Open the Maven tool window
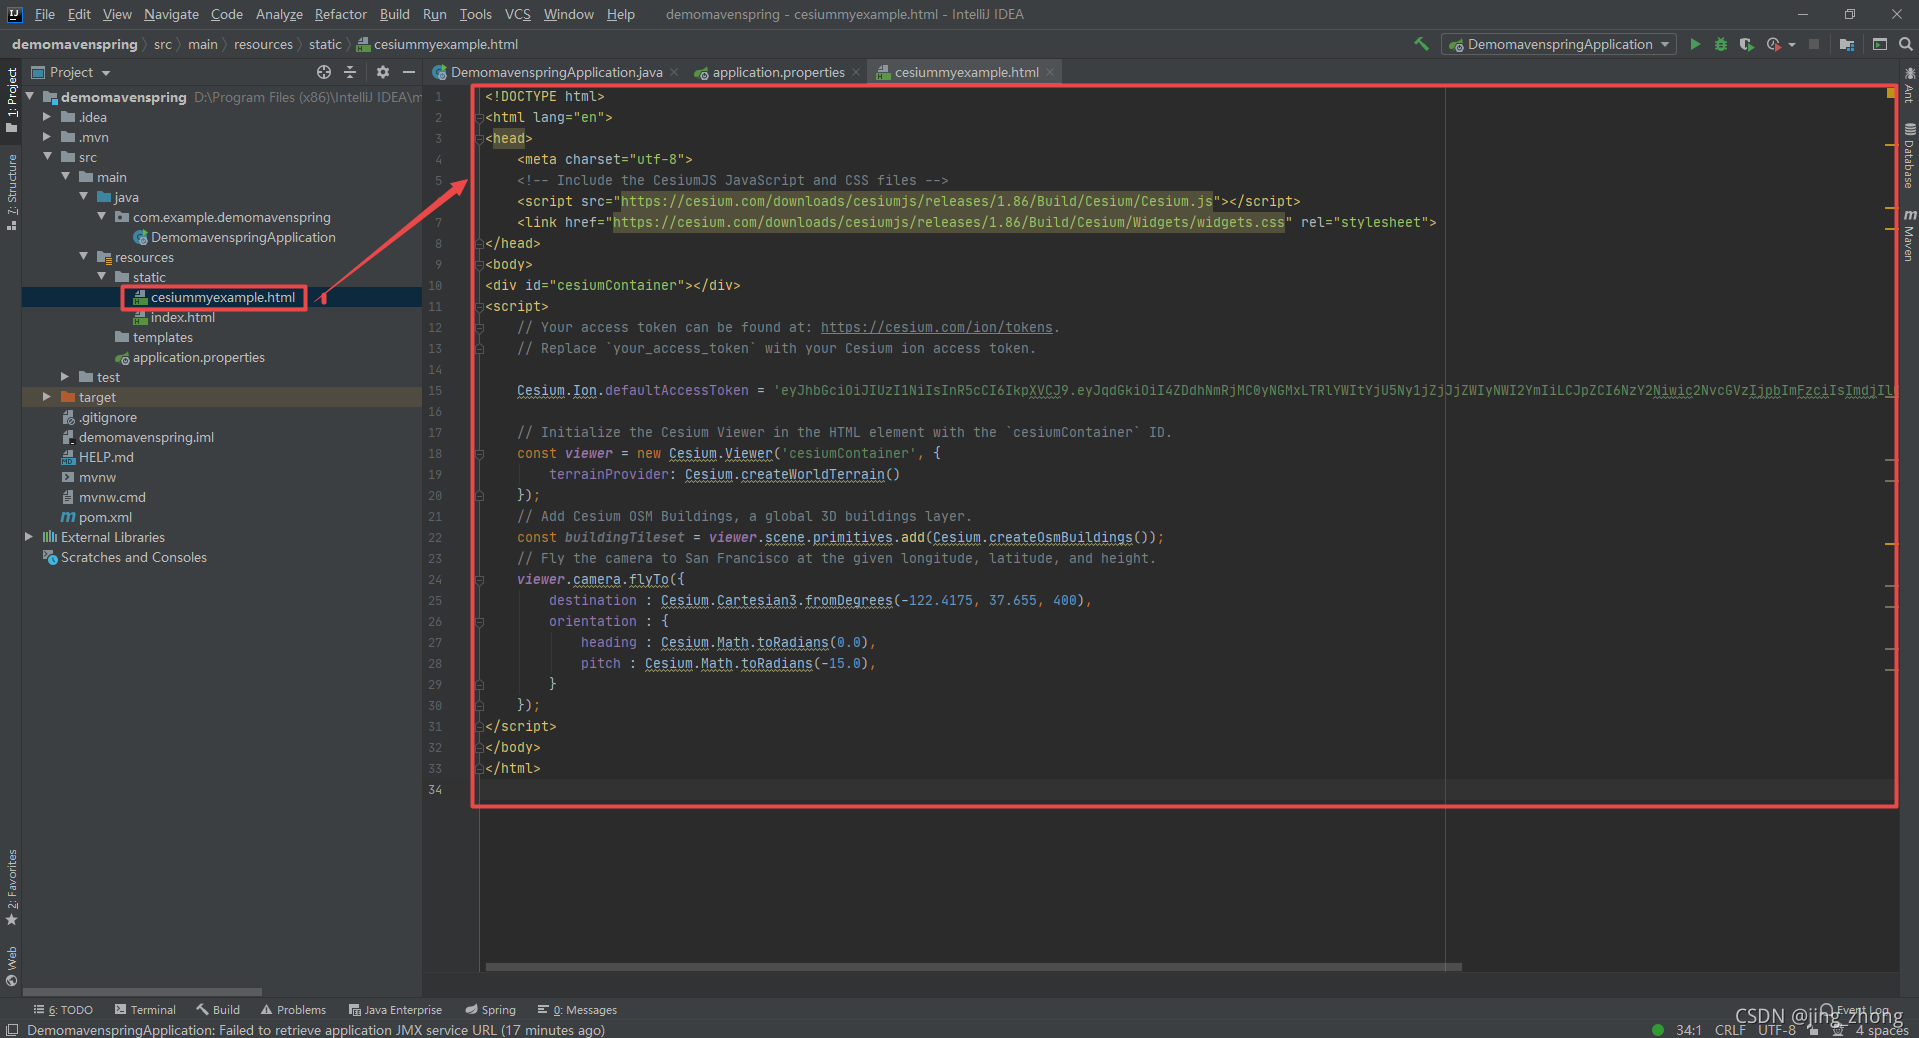Viewport: 1919px width, 1038px height. (x=1909, y=236)
